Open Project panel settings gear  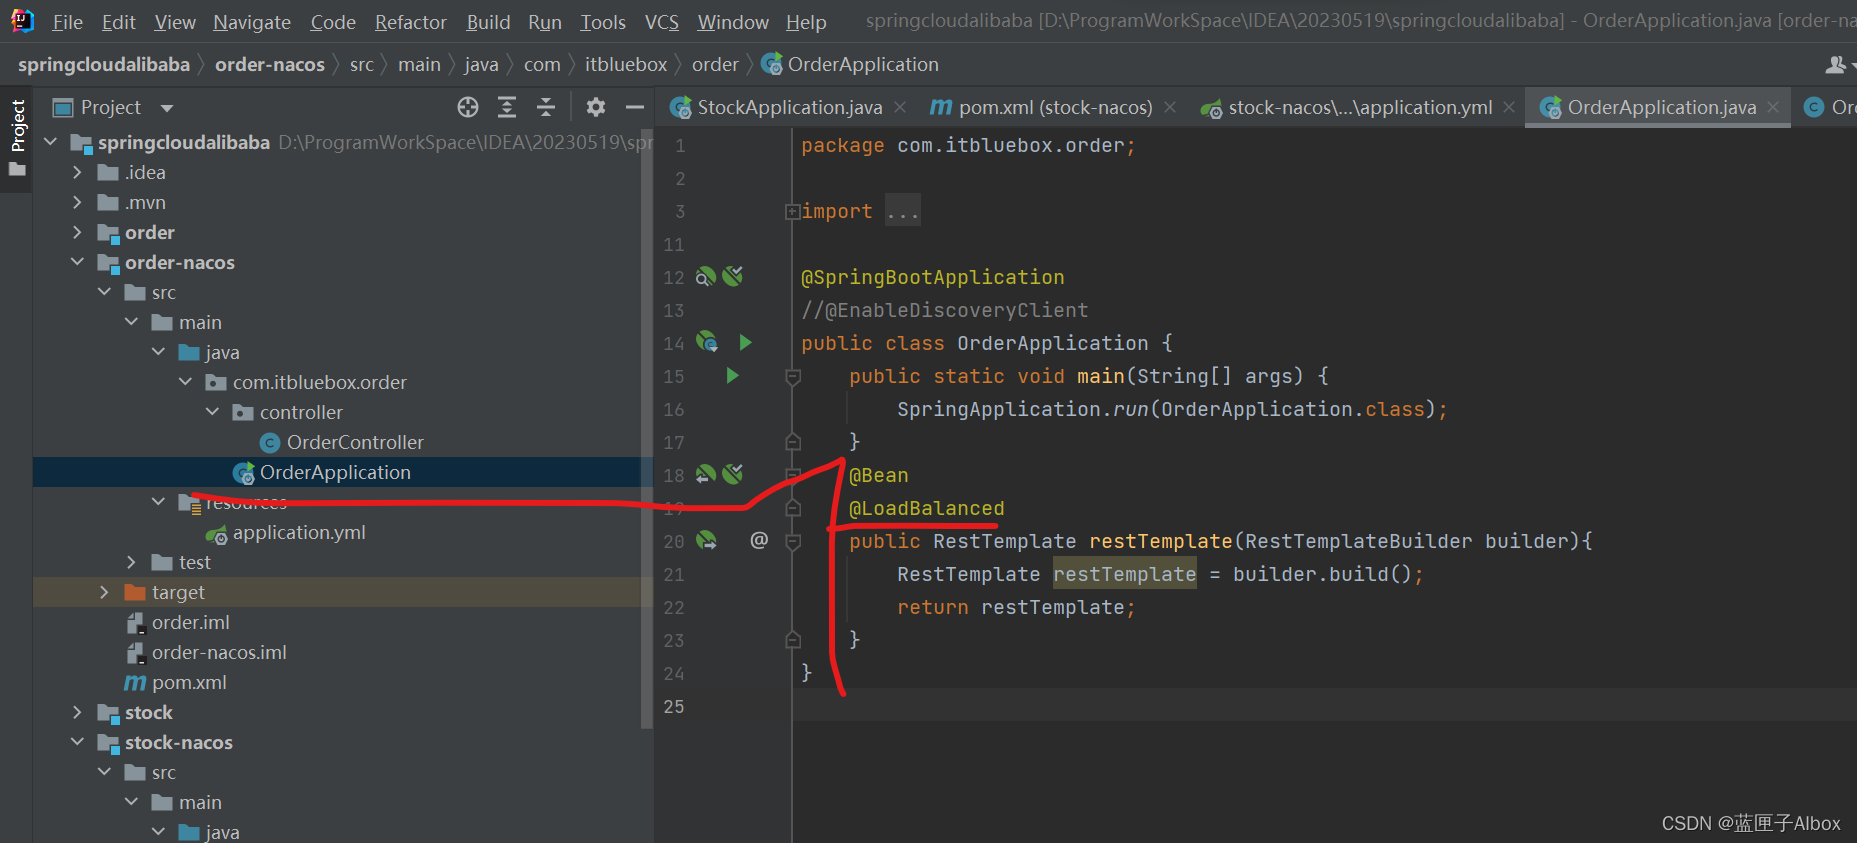(596, 107)
